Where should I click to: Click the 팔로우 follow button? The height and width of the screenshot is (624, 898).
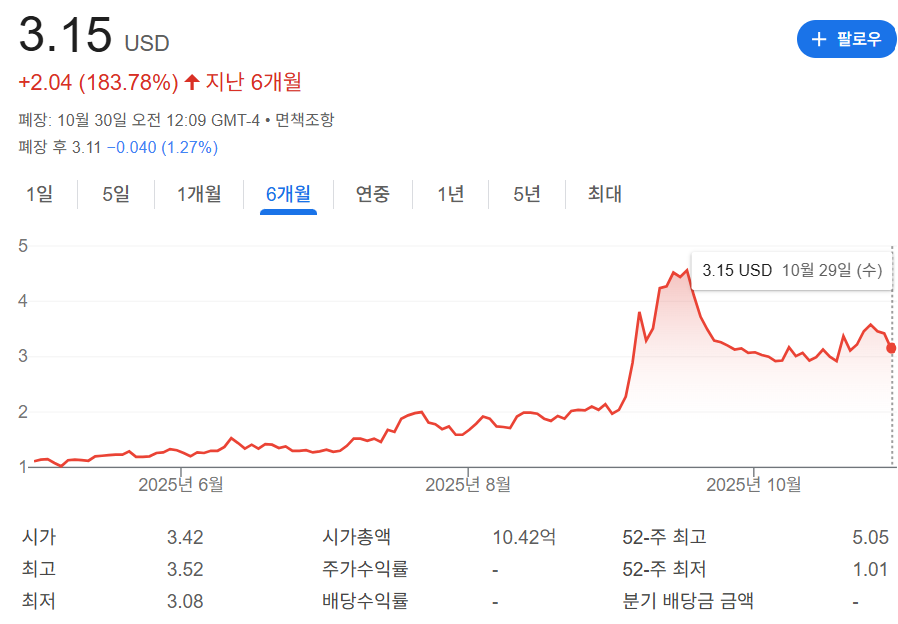[x=846, y=39]
